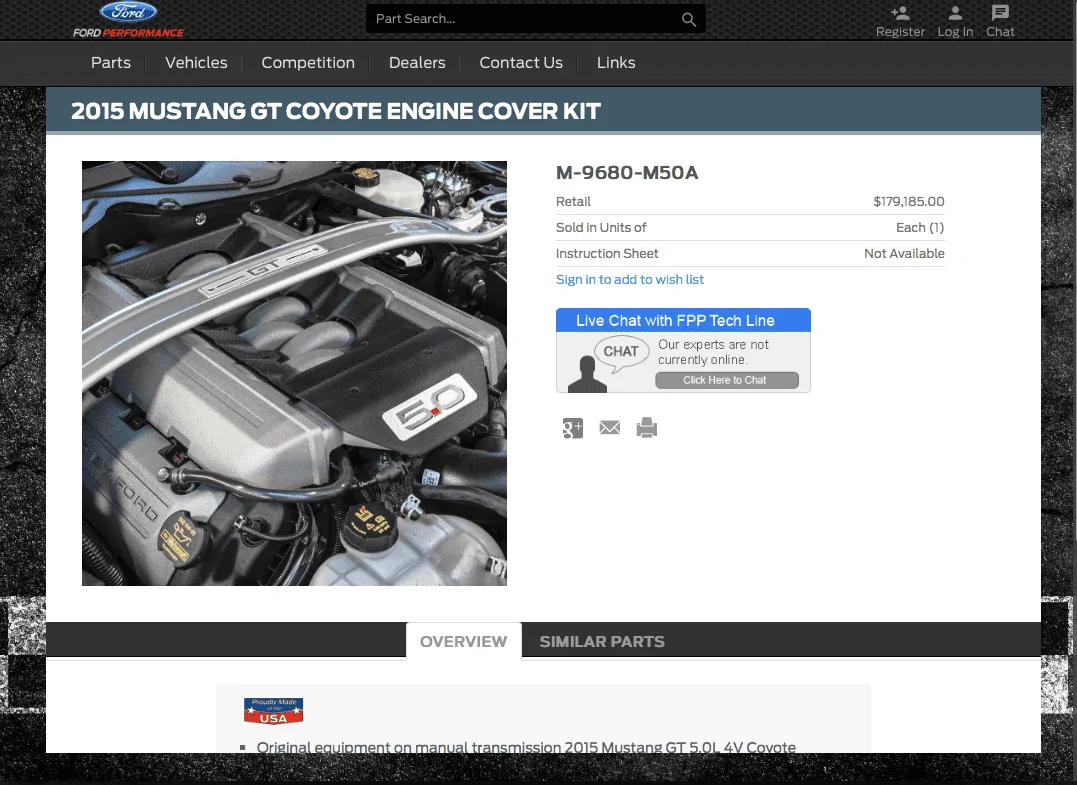Switch to the Overview tab
The image size is (1077, 785).
(x=464, y=641)
